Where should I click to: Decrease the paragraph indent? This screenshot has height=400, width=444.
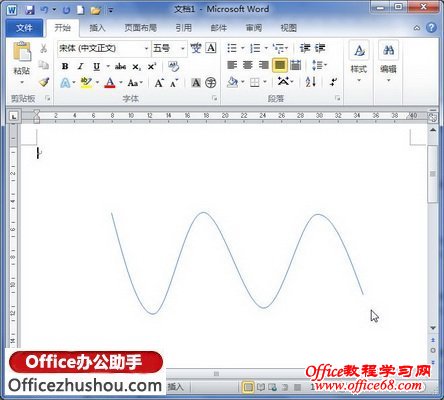[x=305, y=48]
